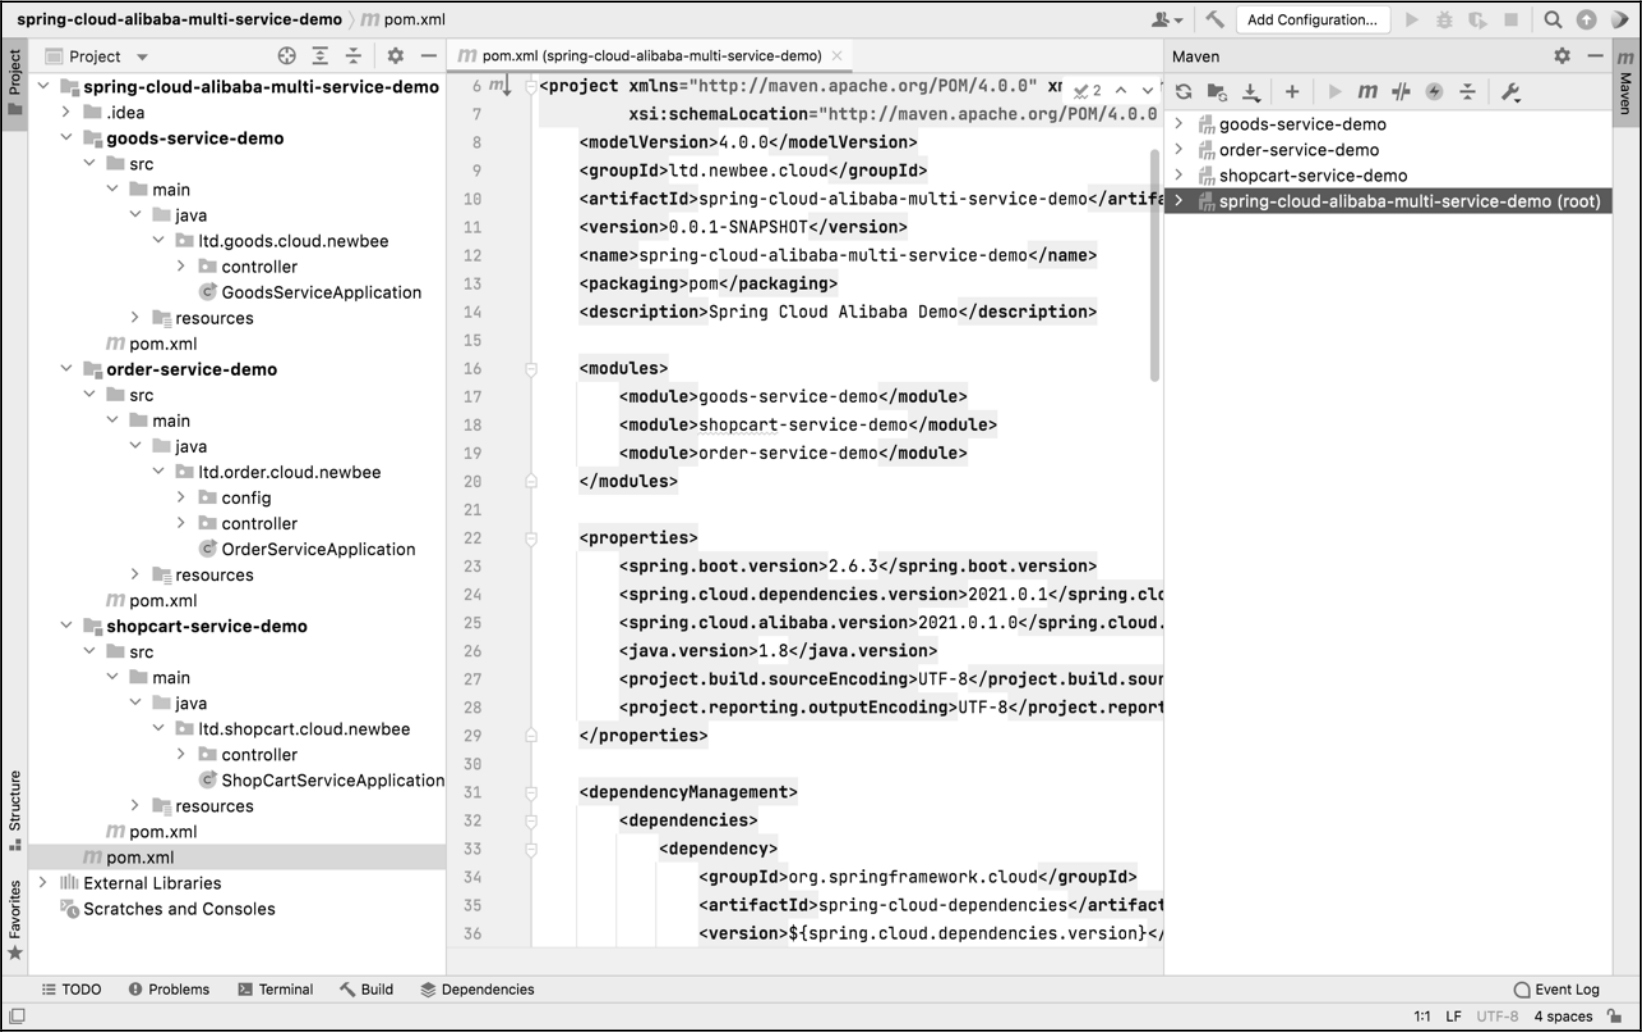Screen dimensions: 1642x1032
Task: Fold the properties block at line 22
Action: [531, 538]
